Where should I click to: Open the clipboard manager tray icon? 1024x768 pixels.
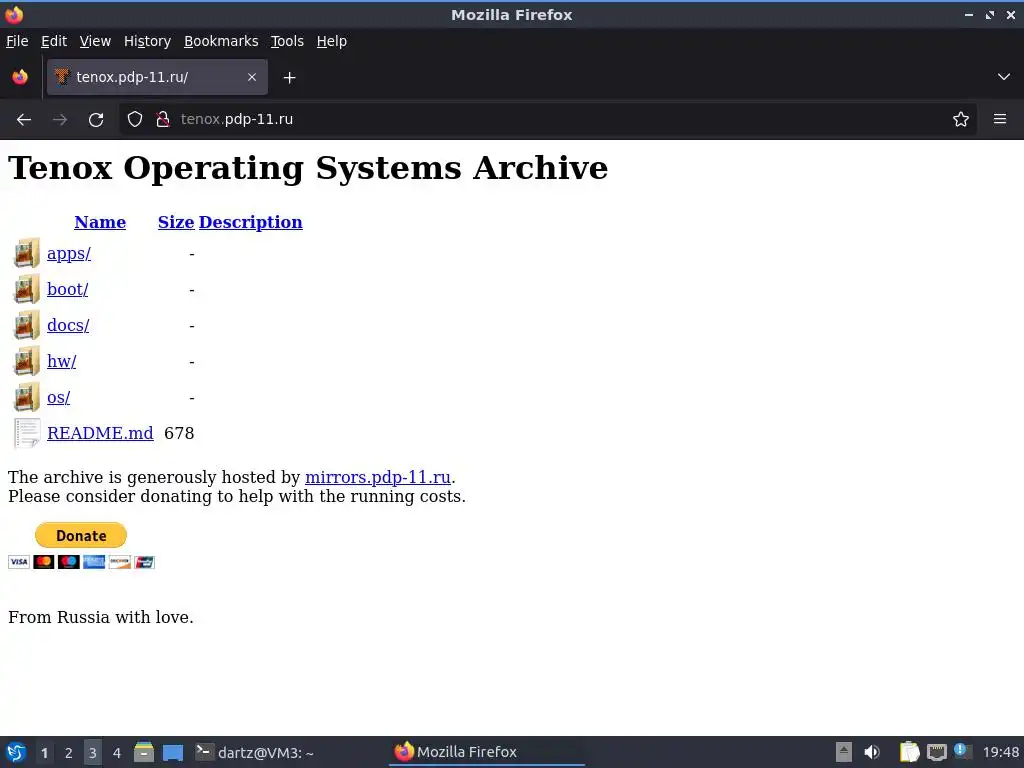click(909, 752)
